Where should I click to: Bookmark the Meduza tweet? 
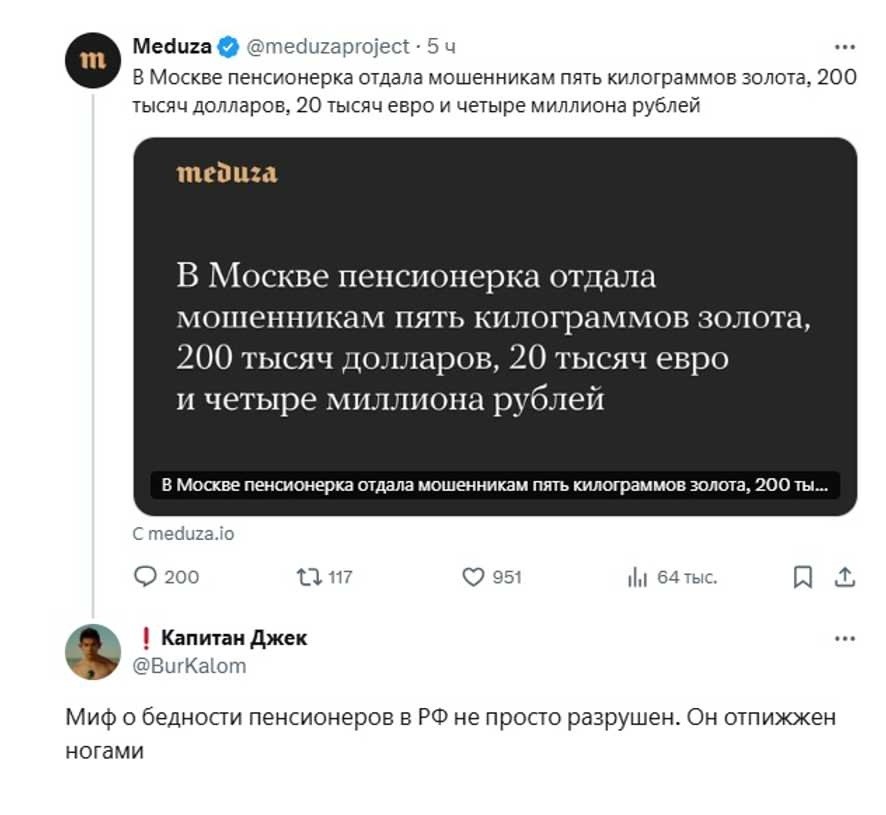[x=802, y=577]
